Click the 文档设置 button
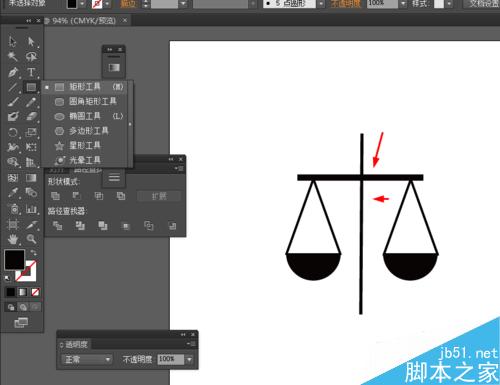500x385 pixels. tap(482, 4)
